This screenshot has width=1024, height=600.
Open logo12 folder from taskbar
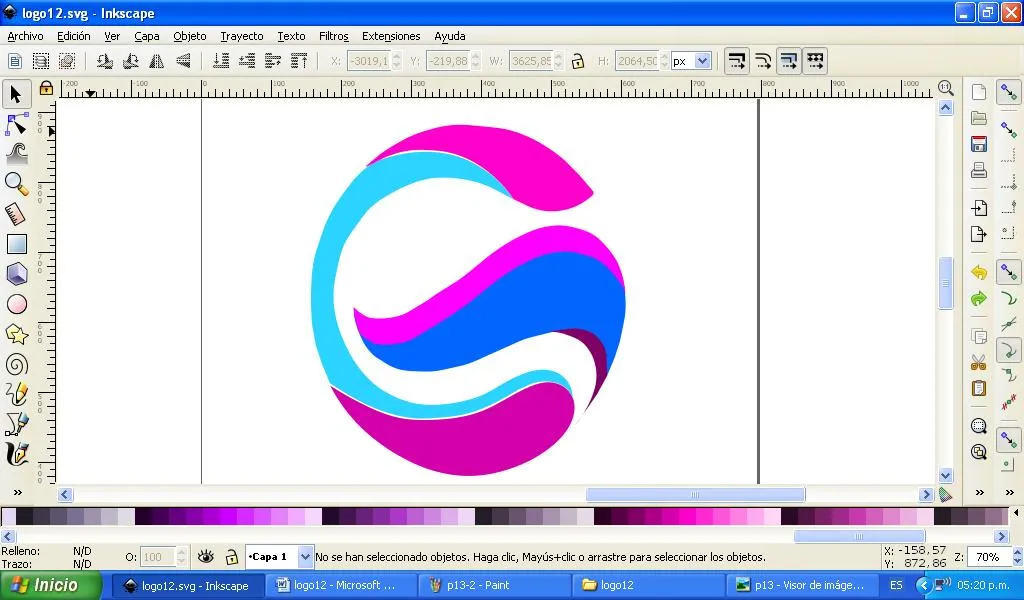(647, 585)
